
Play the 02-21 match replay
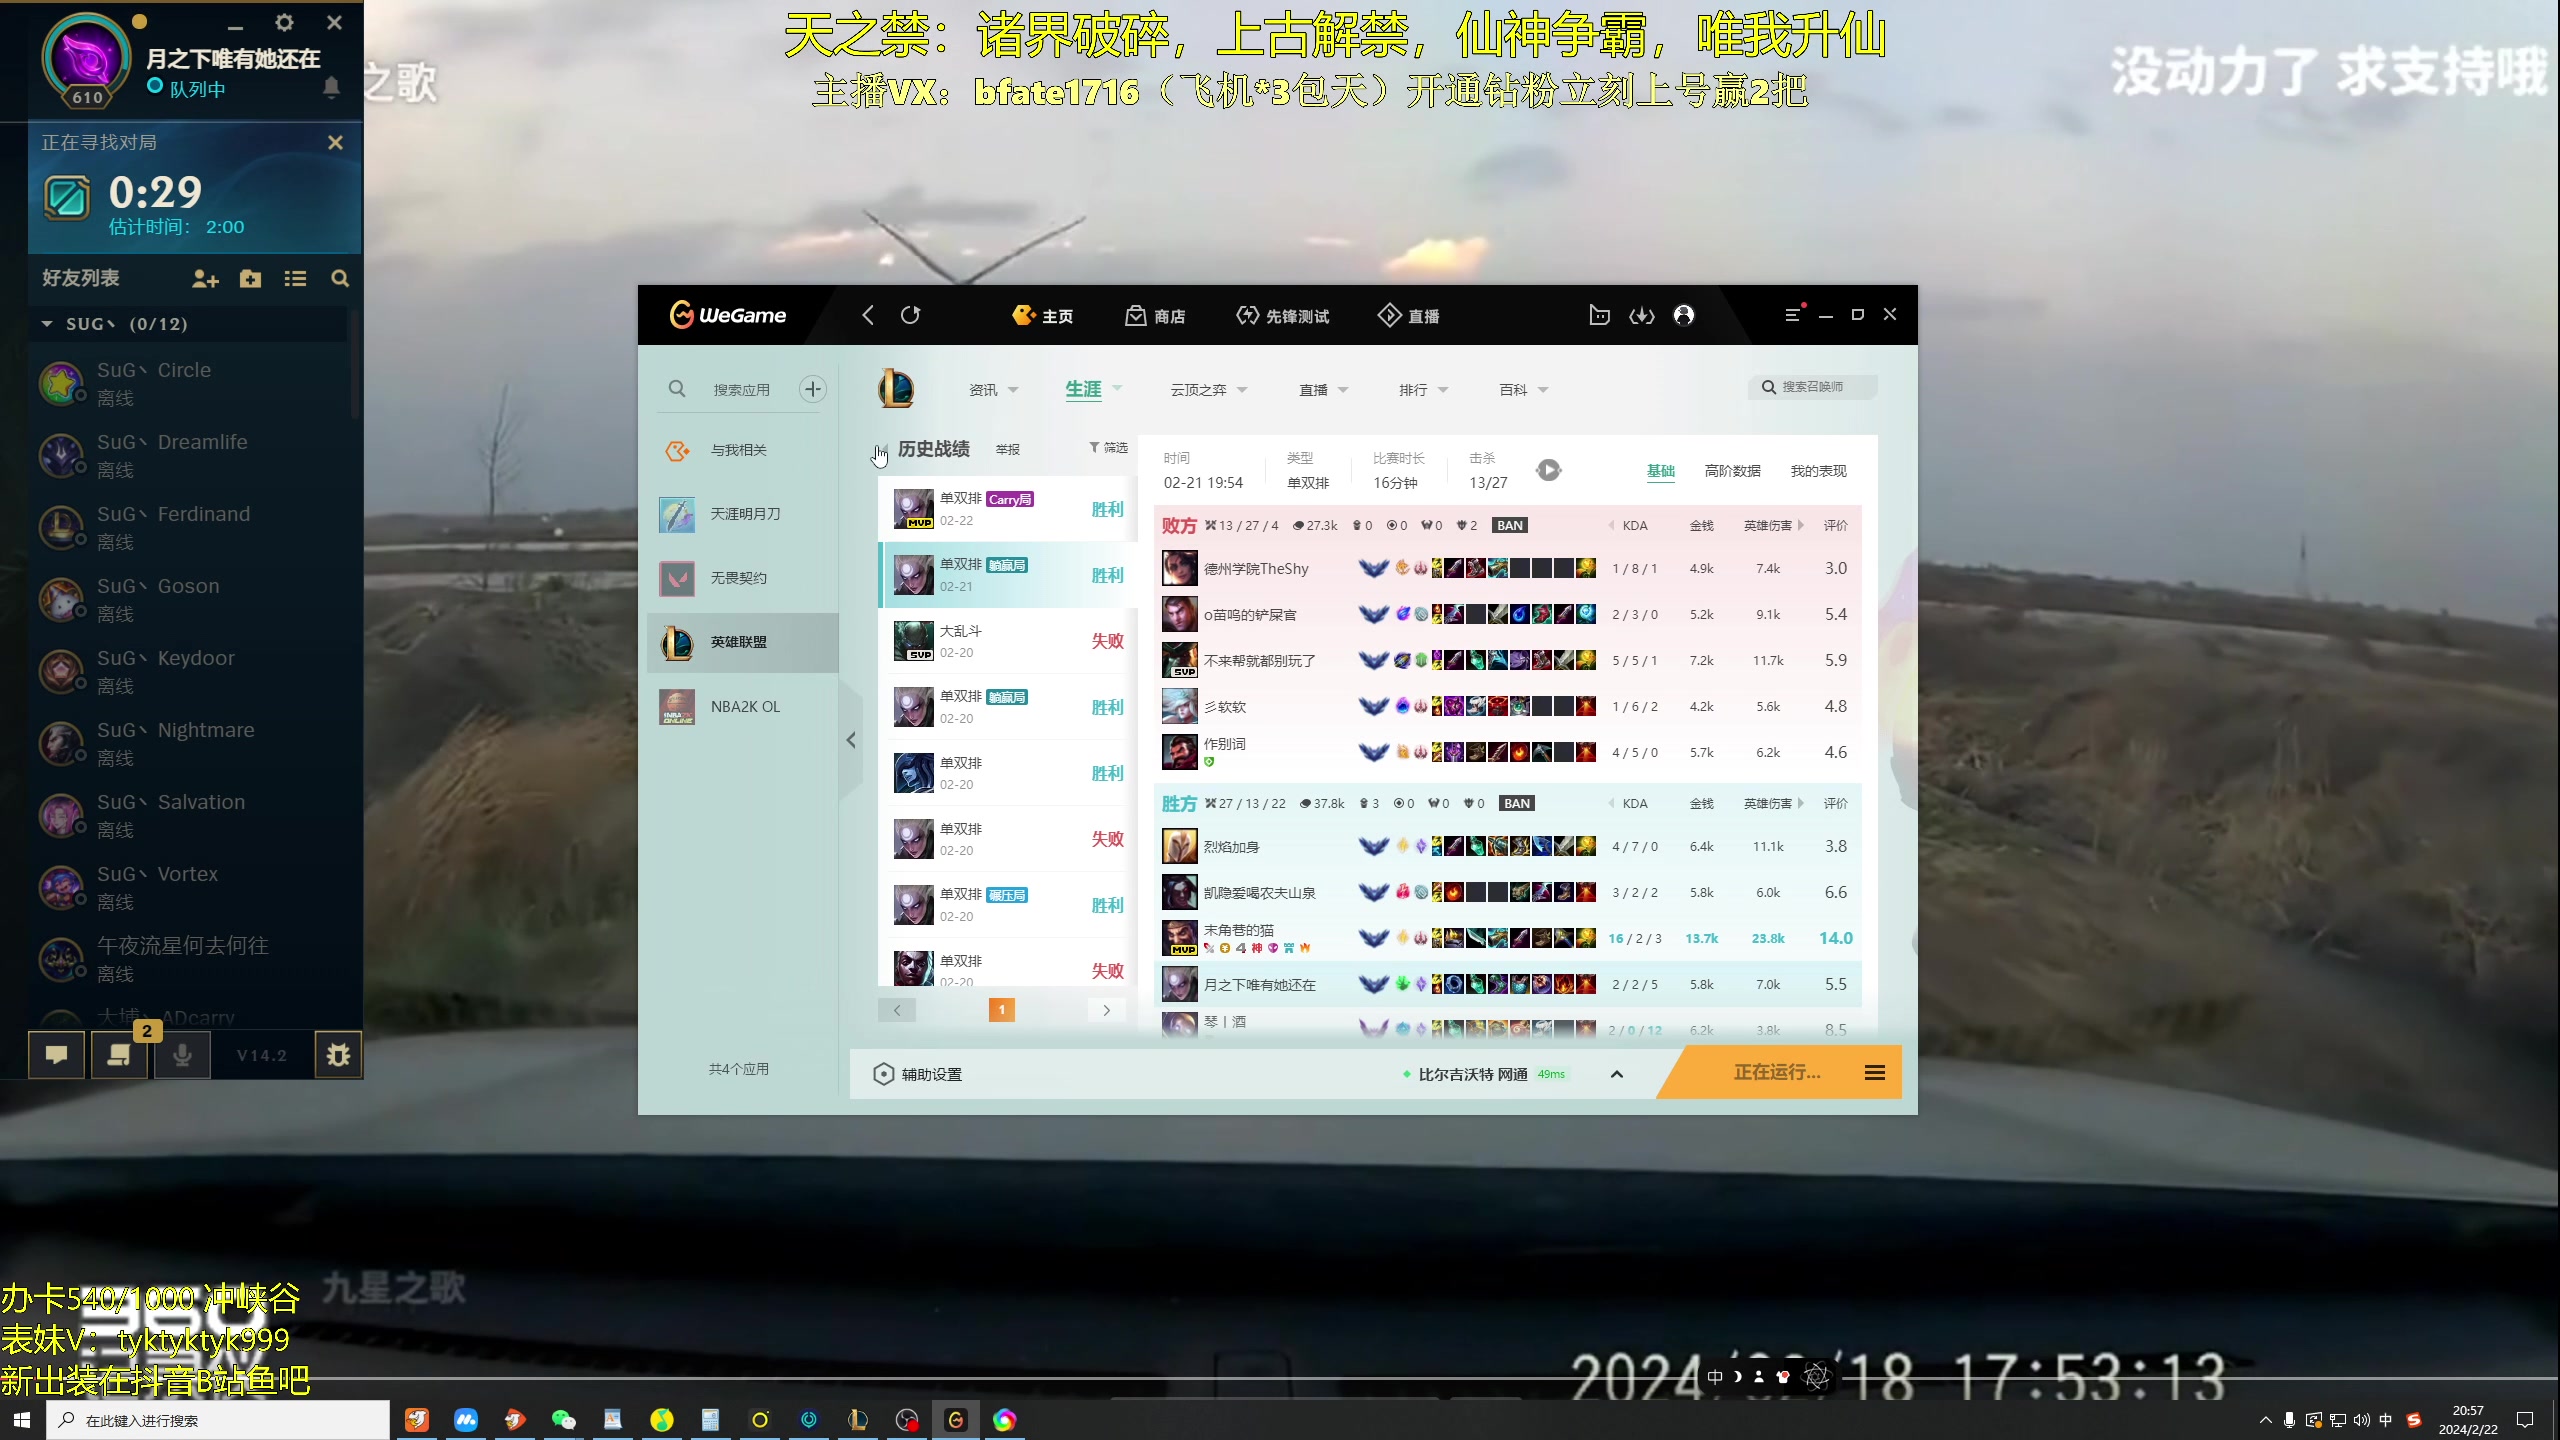[1548, 470]
